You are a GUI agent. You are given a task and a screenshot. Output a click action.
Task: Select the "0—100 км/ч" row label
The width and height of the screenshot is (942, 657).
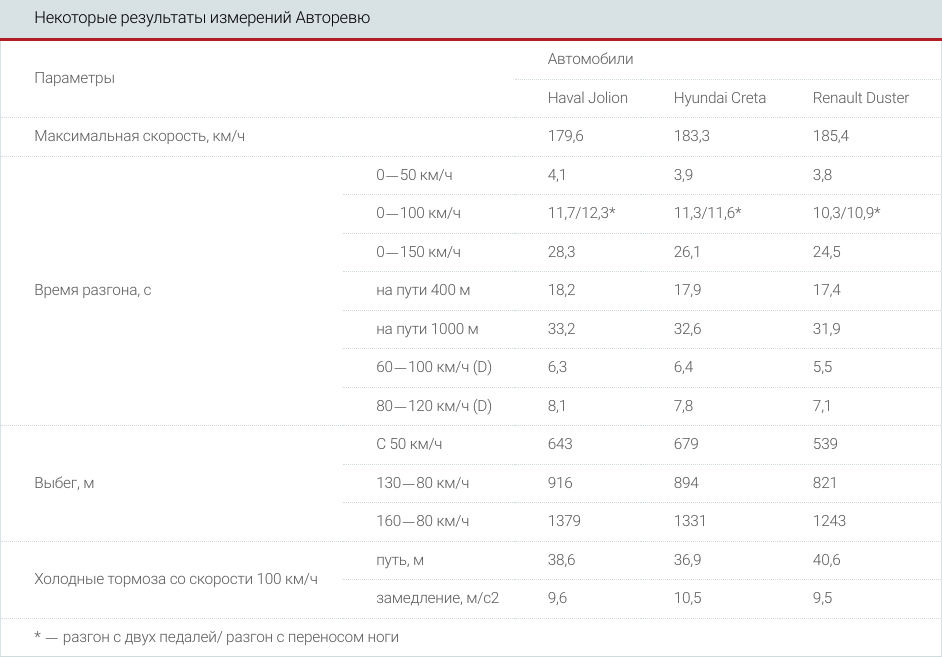[418, 213]
